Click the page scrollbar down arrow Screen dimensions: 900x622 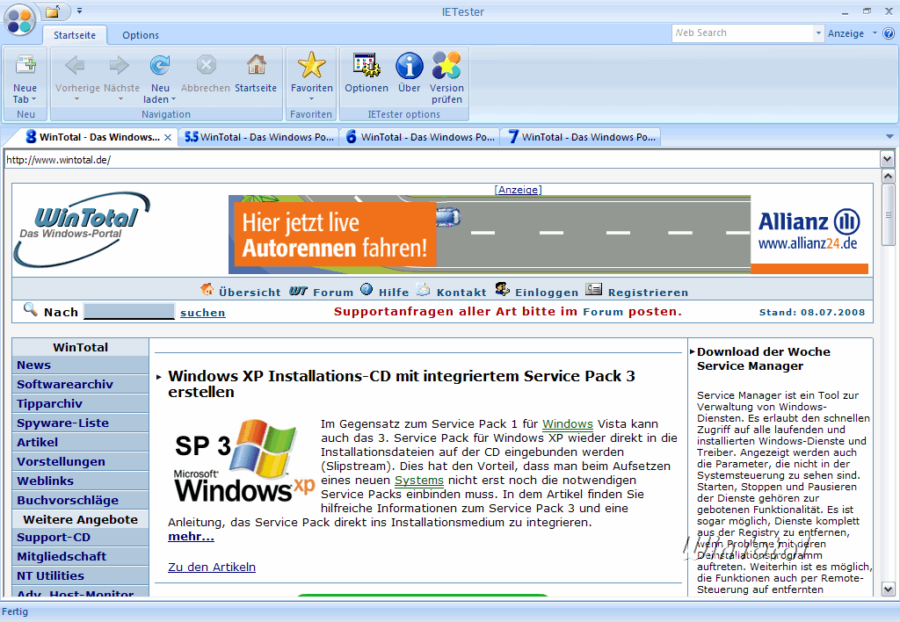tap(887, 589)
